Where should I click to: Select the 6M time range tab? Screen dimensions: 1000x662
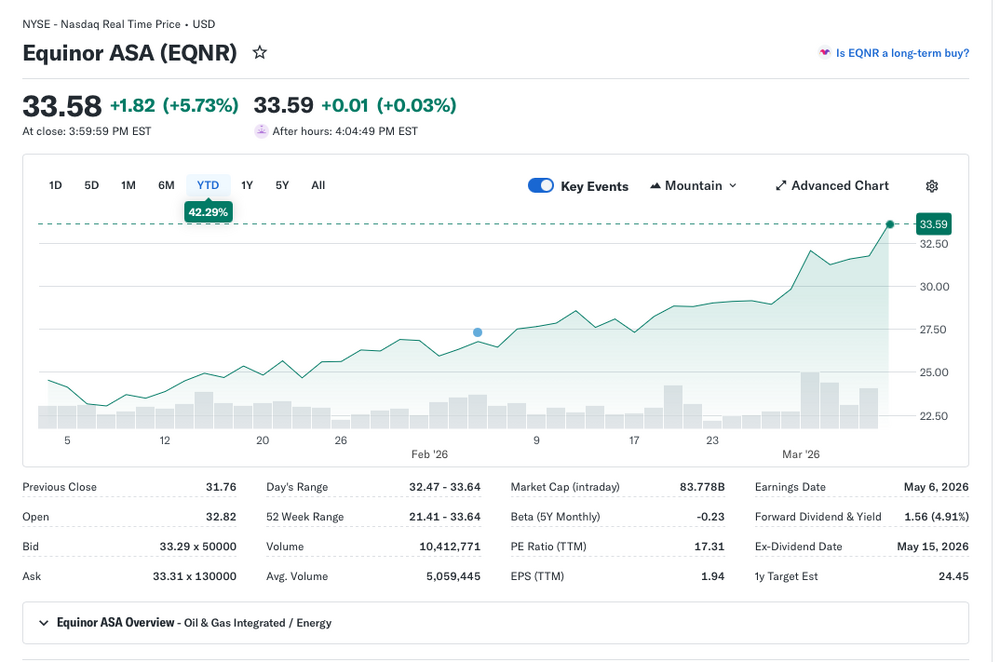click(x=166, y=186)
